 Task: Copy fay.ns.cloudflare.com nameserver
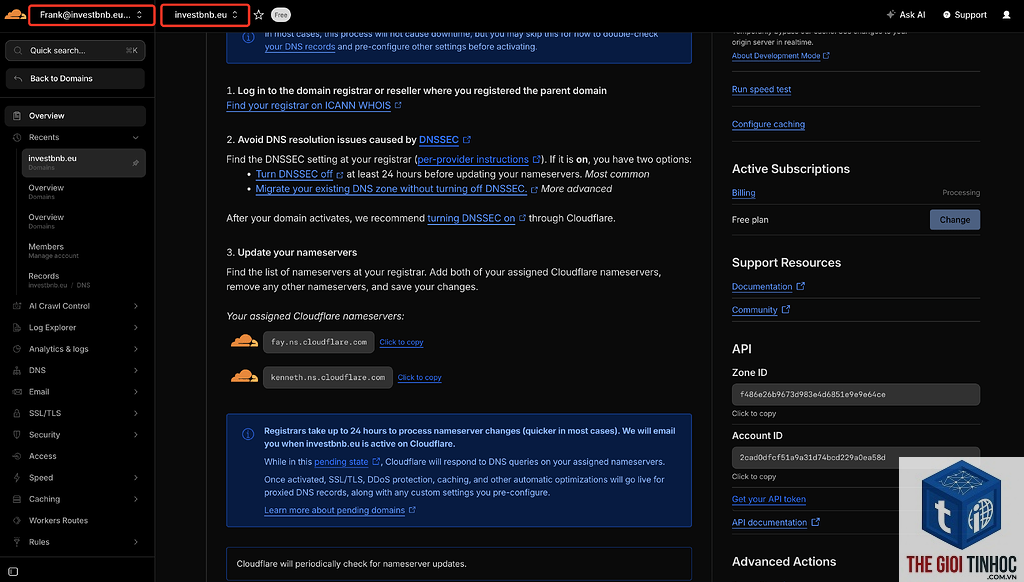click(x=401, y=342)
